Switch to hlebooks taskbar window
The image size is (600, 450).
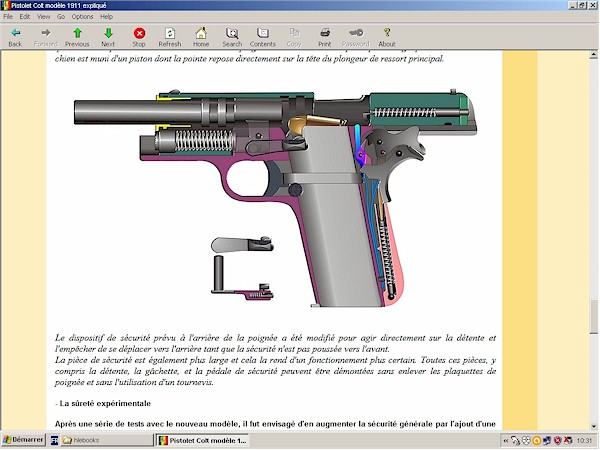[106, 440]
